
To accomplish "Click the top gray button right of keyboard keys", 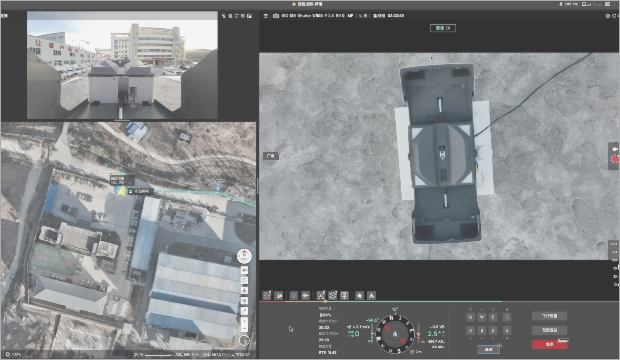I will 549,316.
